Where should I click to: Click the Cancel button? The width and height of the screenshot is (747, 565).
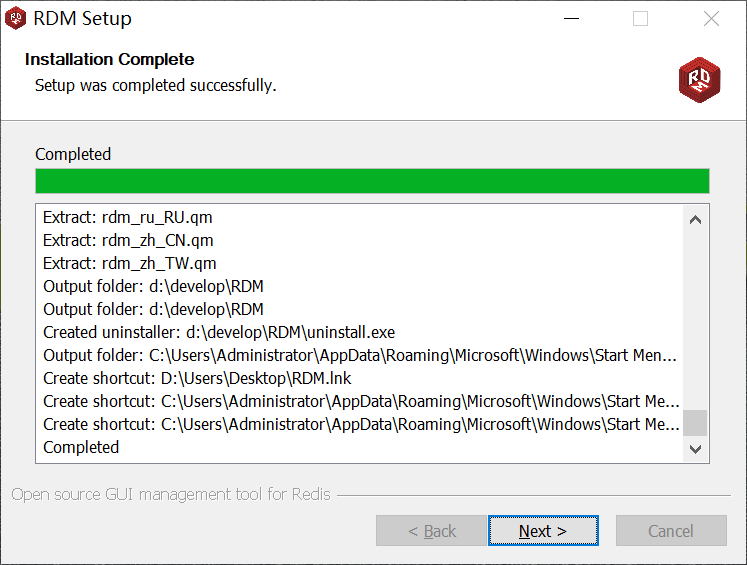pos(671,531)
